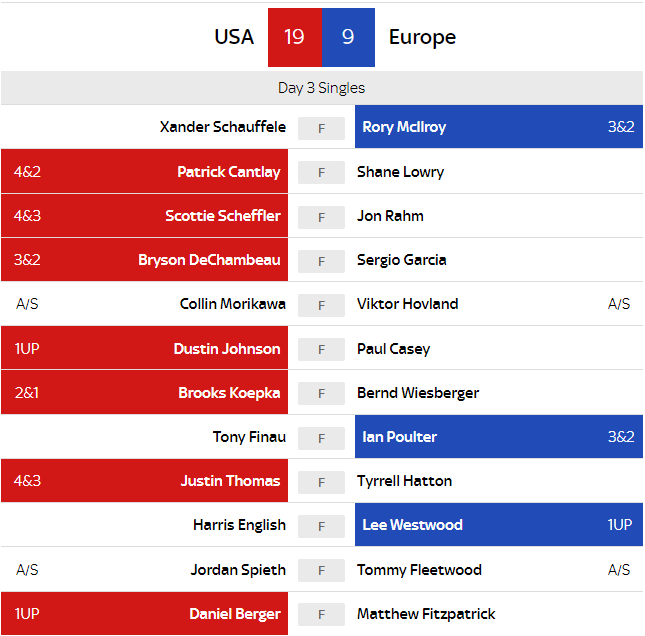Screen dimensions: 645x636
Task: Click Patrick Cantlay's name
Action: tap(229, 172)
